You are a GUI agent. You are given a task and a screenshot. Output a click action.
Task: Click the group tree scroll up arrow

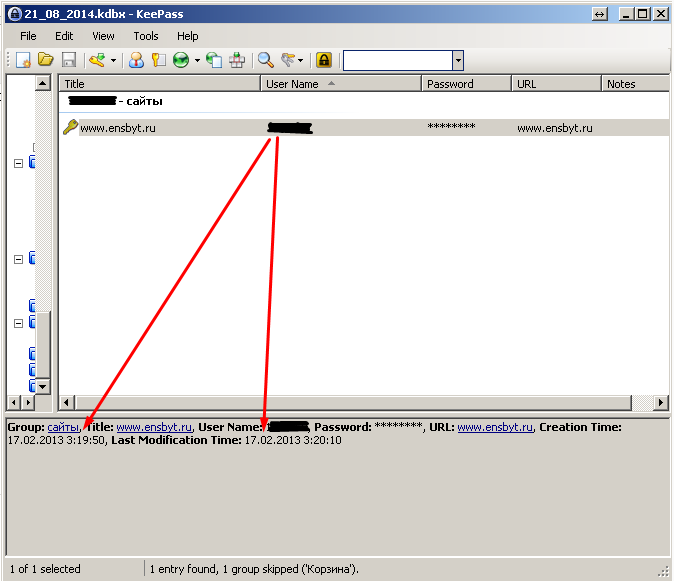point(43,83)
